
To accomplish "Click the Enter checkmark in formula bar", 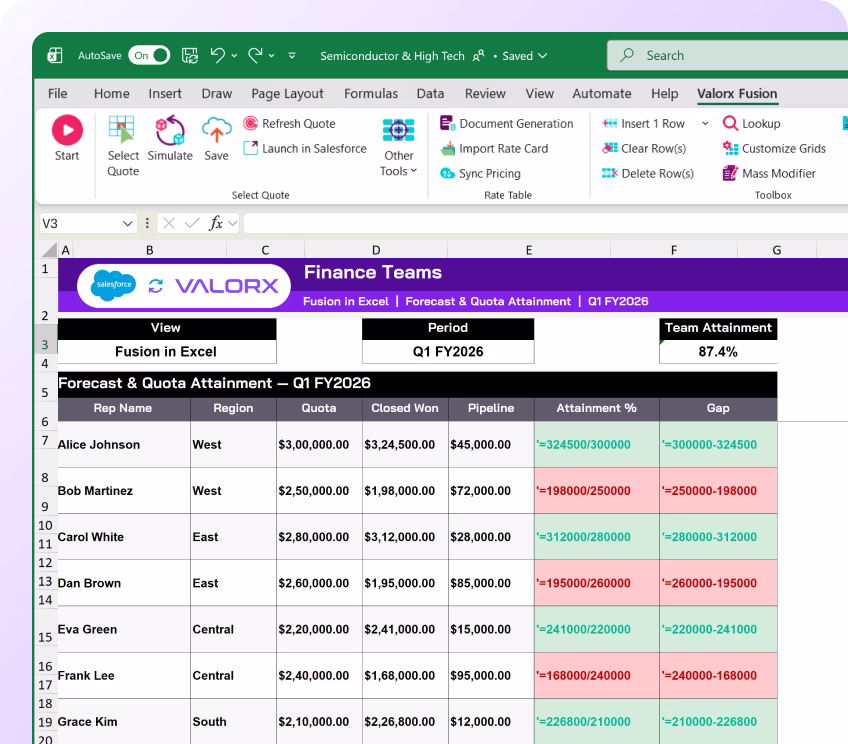I will [192, 223].
